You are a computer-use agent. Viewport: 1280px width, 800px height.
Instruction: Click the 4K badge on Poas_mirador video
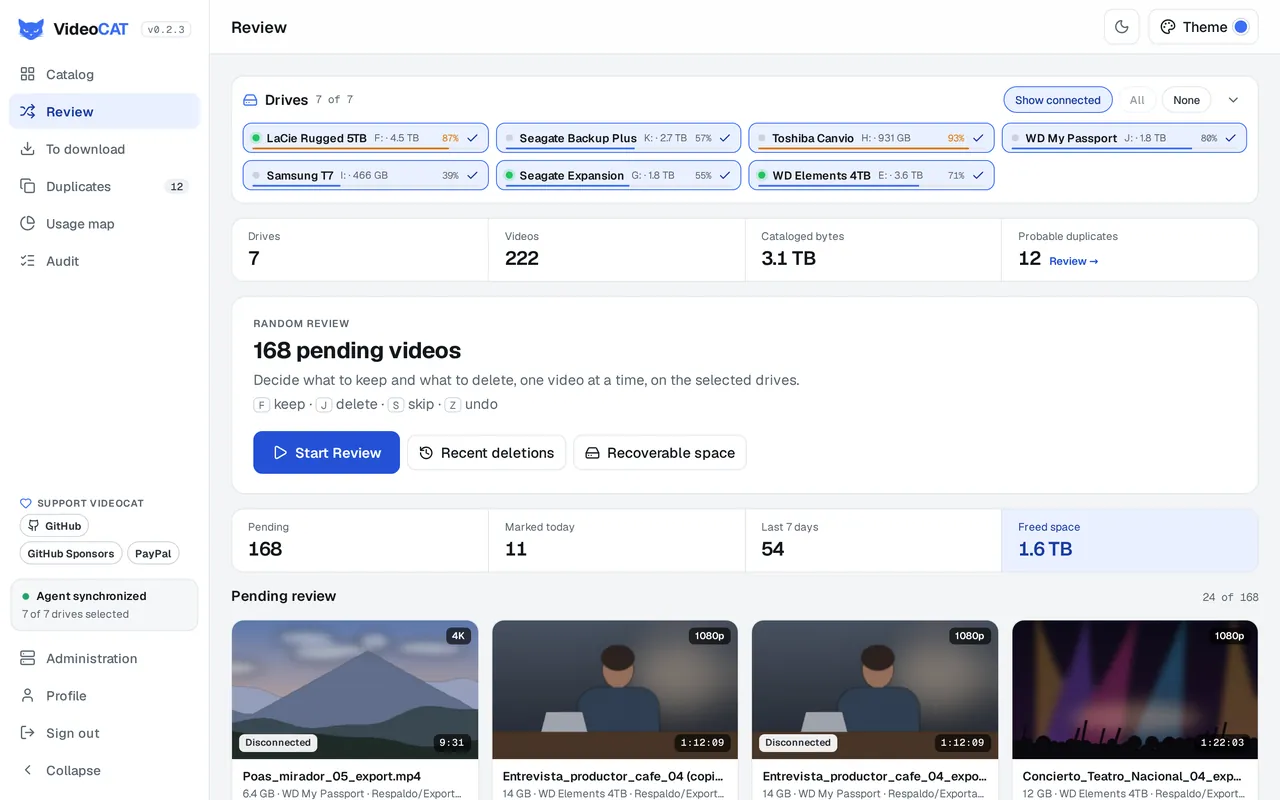pos(458,636)
